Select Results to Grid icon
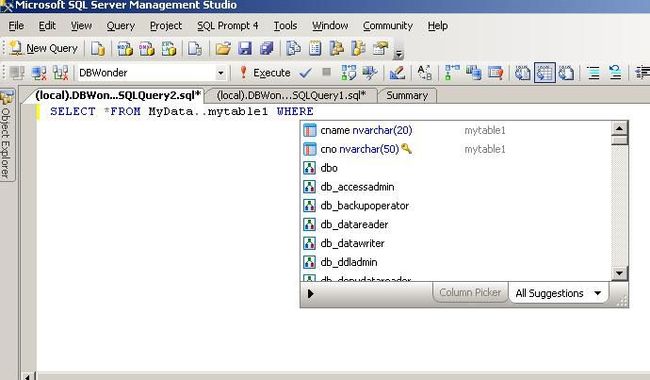 [x=545, y=73]
